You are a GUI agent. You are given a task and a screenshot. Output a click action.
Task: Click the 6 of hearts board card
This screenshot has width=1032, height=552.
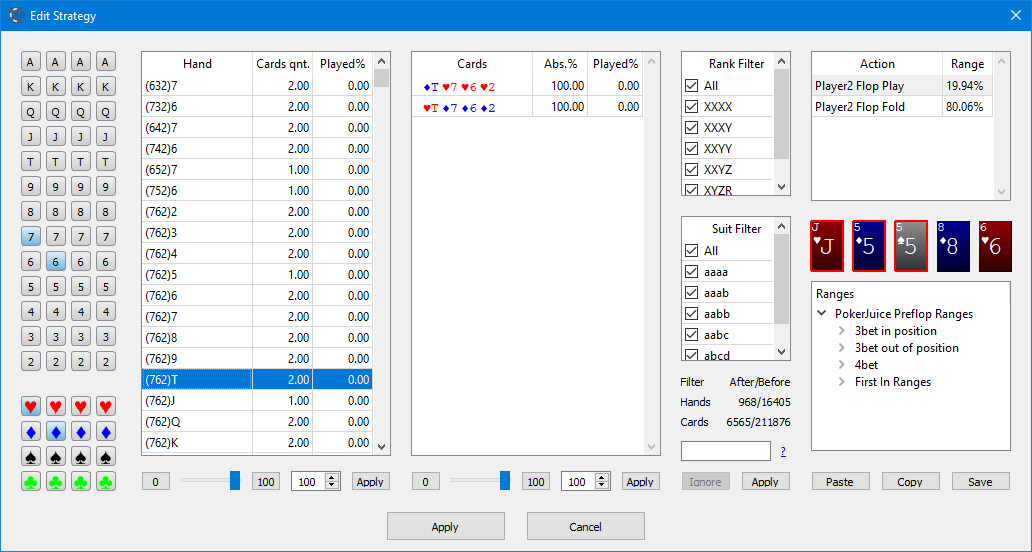[x=995, y=247]
